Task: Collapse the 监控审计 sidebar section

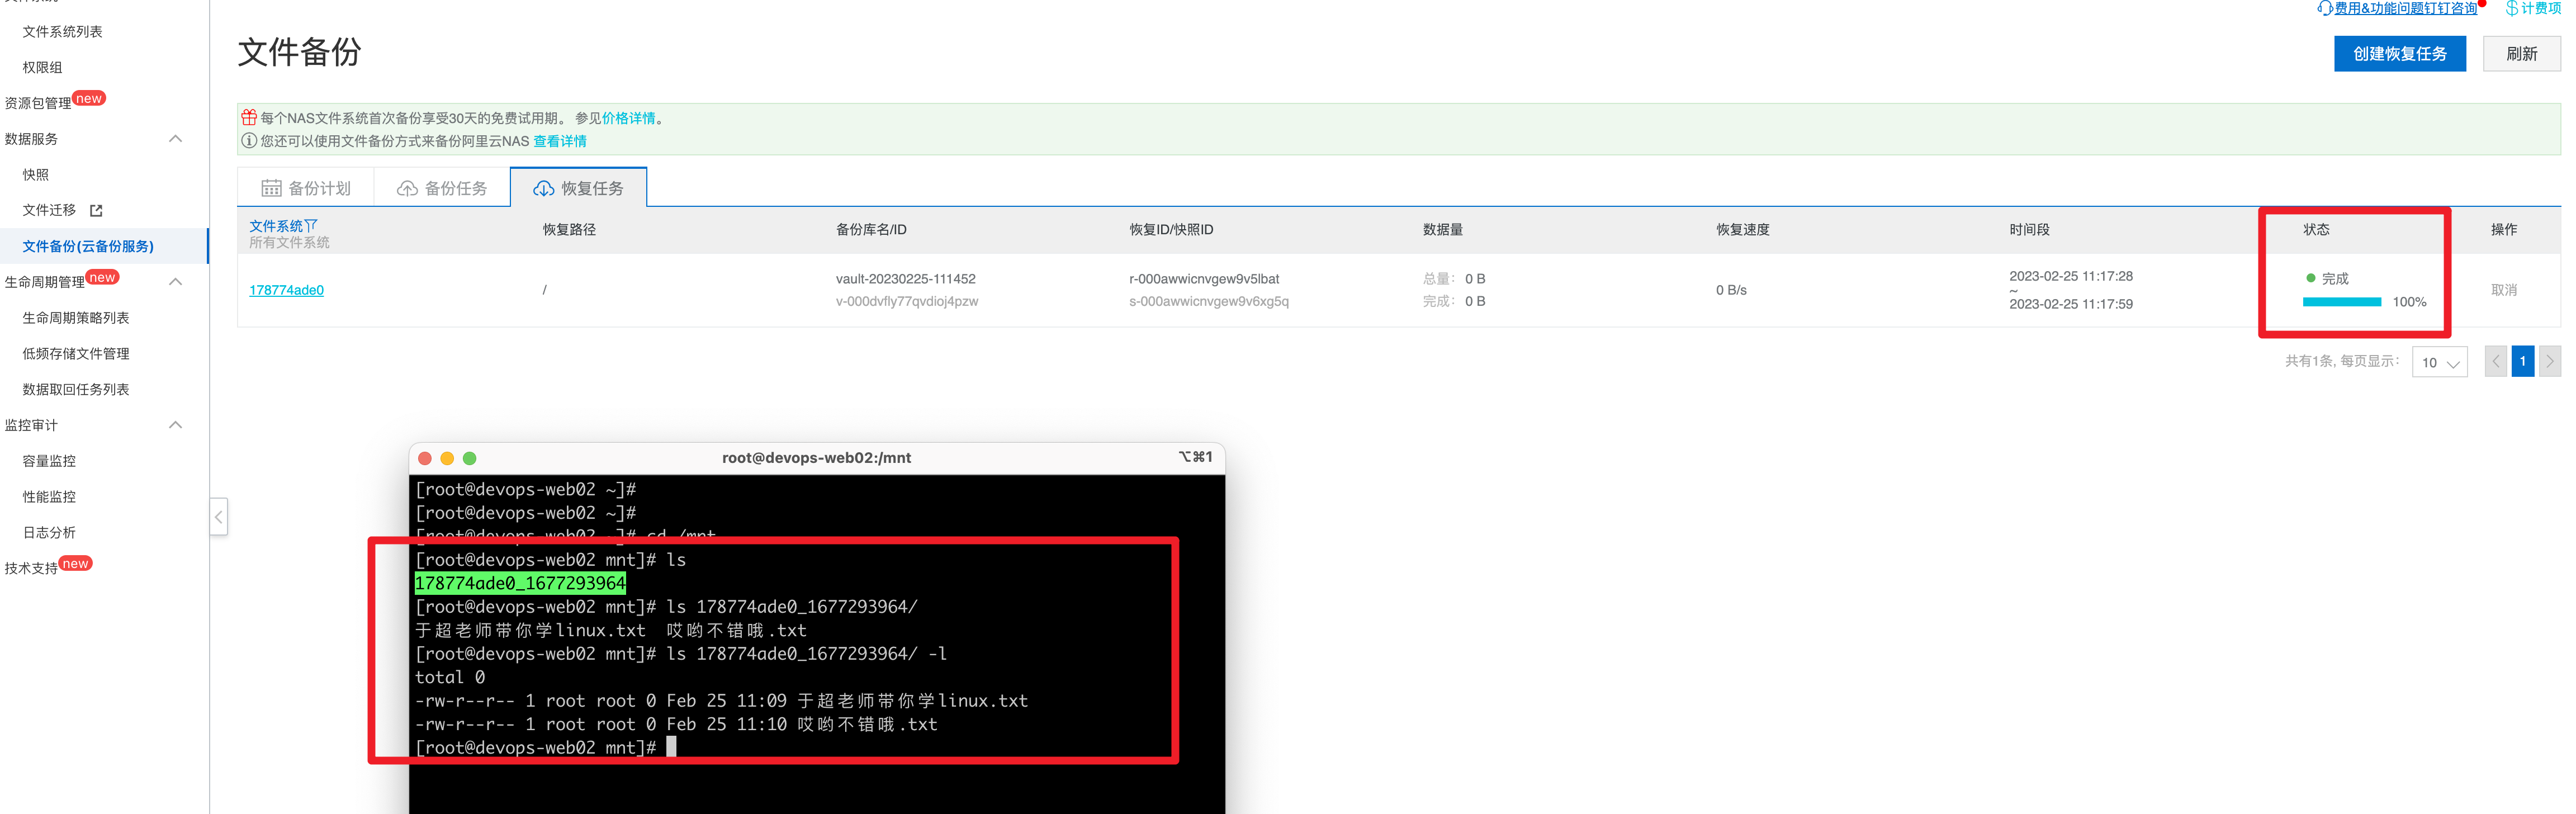Action: 176,425
